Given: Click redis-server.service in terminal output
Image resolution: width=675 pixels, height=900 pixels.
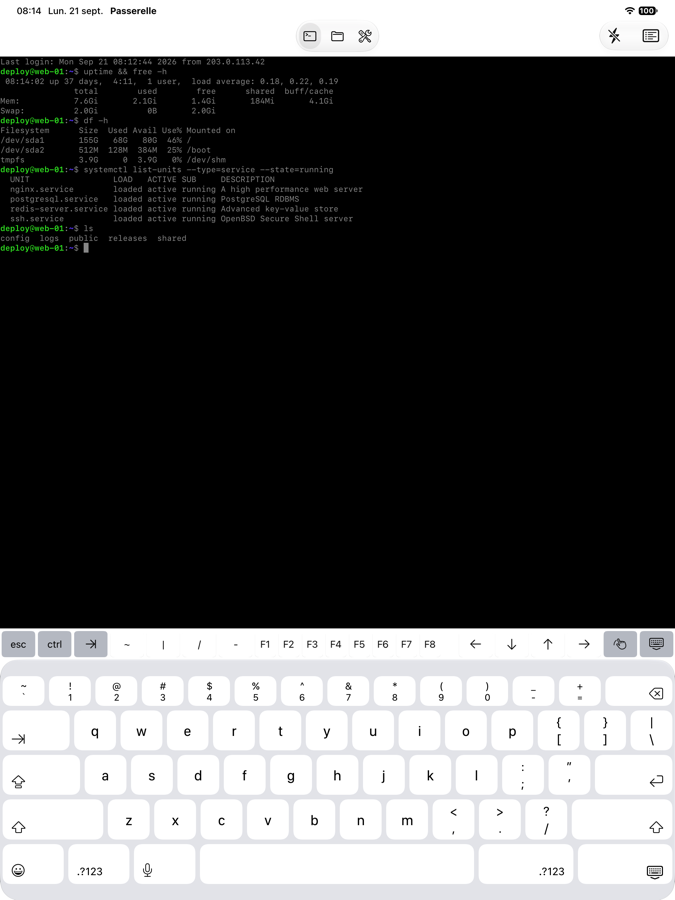Looking at the screenshot, I should pos(59,209).
